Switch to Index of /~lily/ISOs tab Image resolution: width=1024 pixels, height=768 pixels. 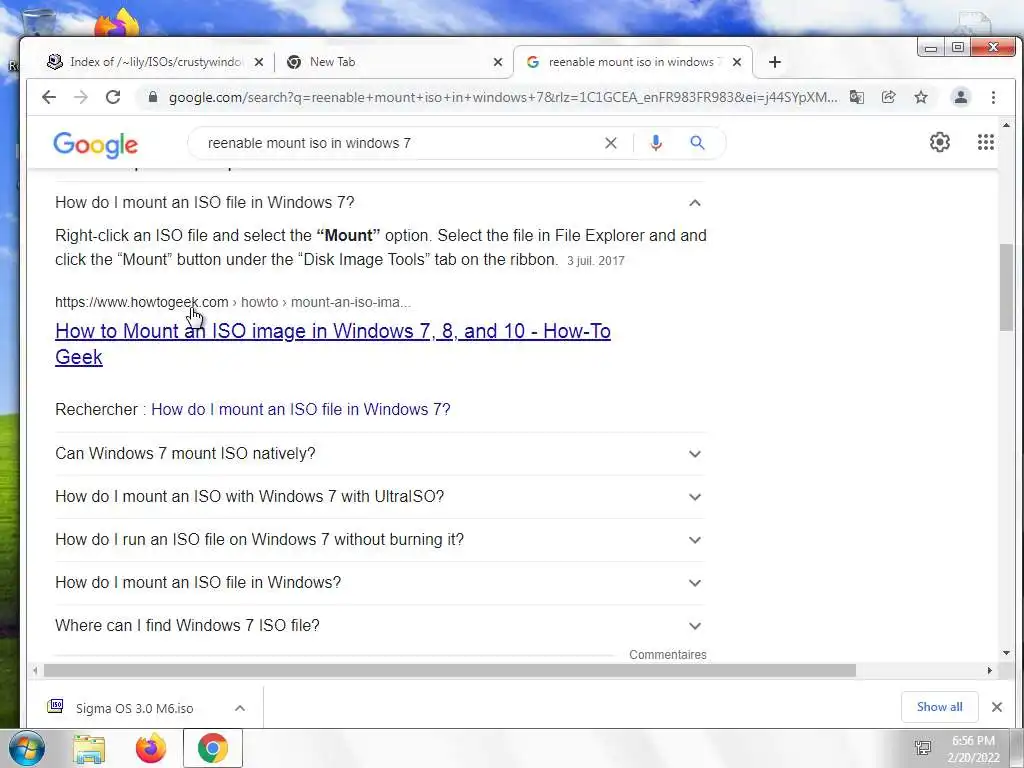tap(154, 62)
